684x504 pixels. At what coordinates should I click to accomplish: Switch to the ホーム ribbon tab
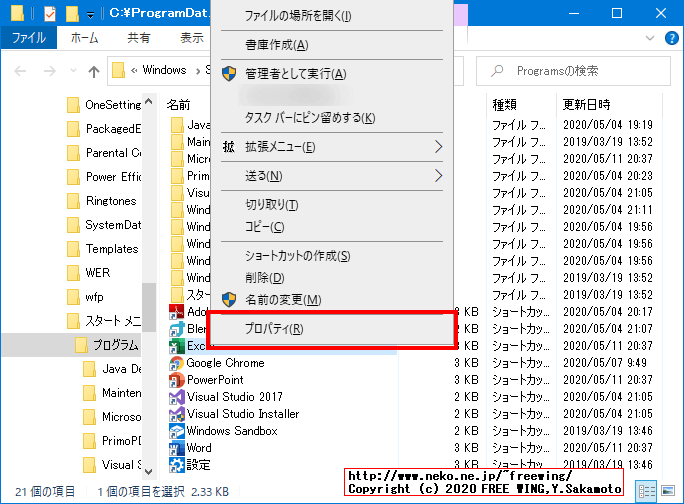coord(84,38)
